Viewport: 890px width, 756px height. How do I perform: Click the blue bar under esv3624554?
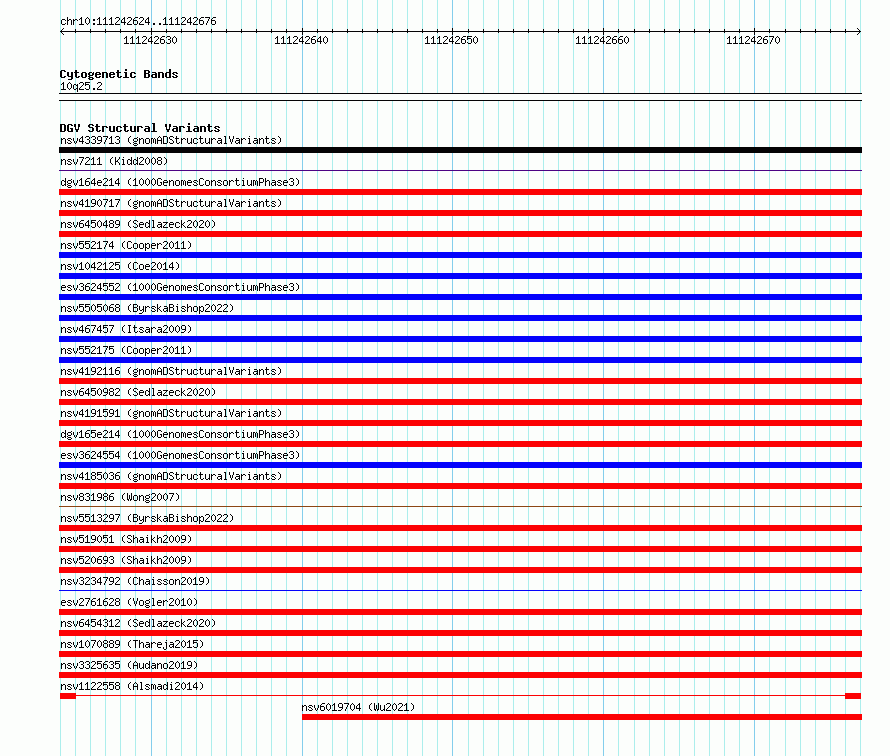460,465
